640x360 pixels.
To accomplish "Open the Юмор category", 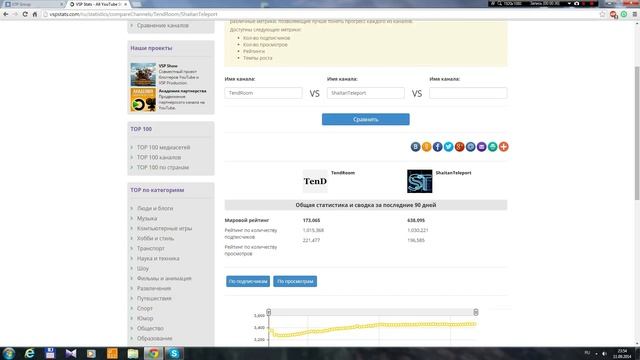I will pos(145,318).
